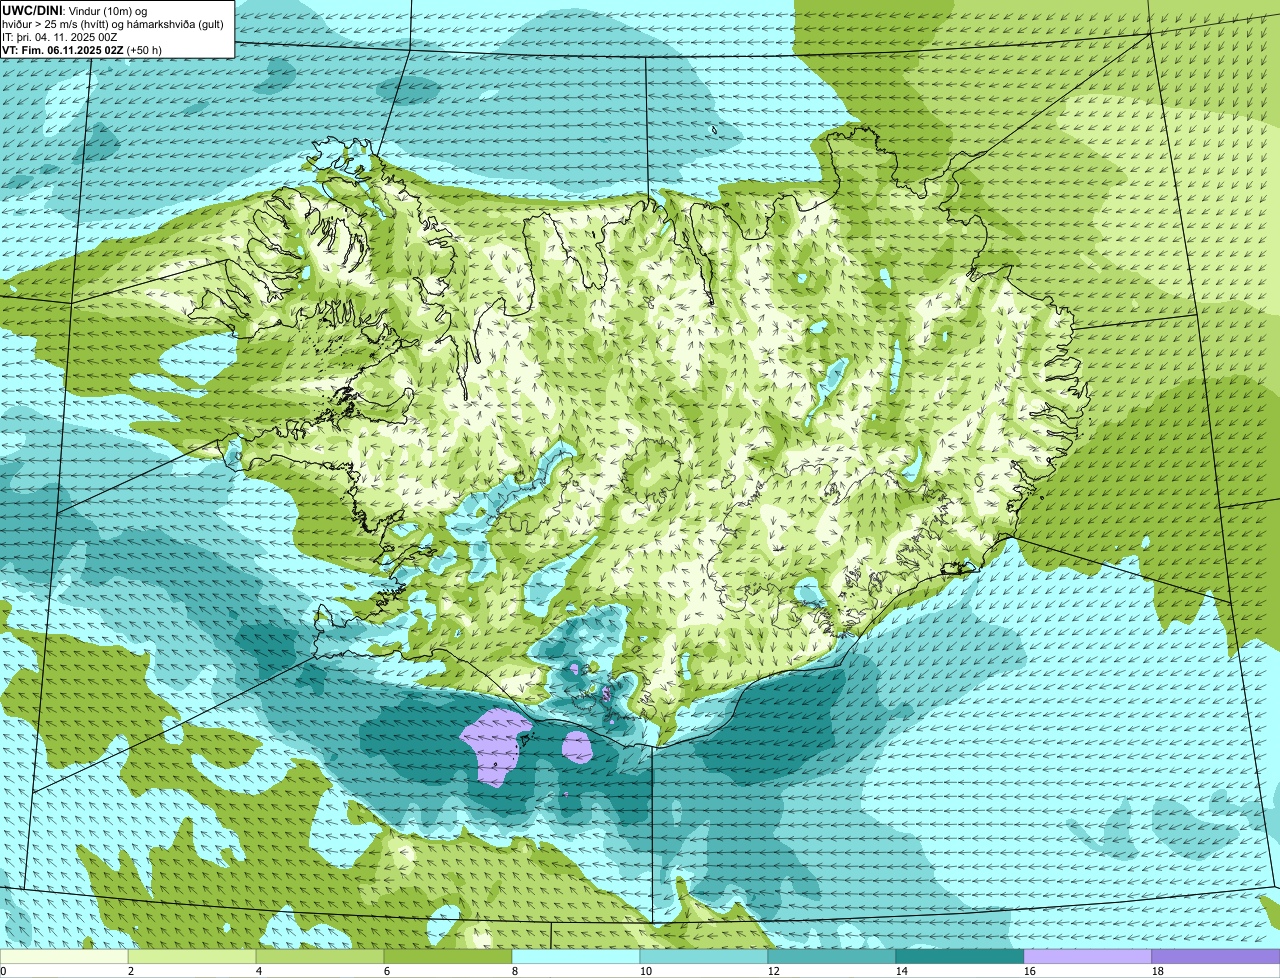The height and width of the screenshot is (978, 1280).
Task: Click the '16' label on the color scale
Action: pyautogui.click(x=1030, y=971)
